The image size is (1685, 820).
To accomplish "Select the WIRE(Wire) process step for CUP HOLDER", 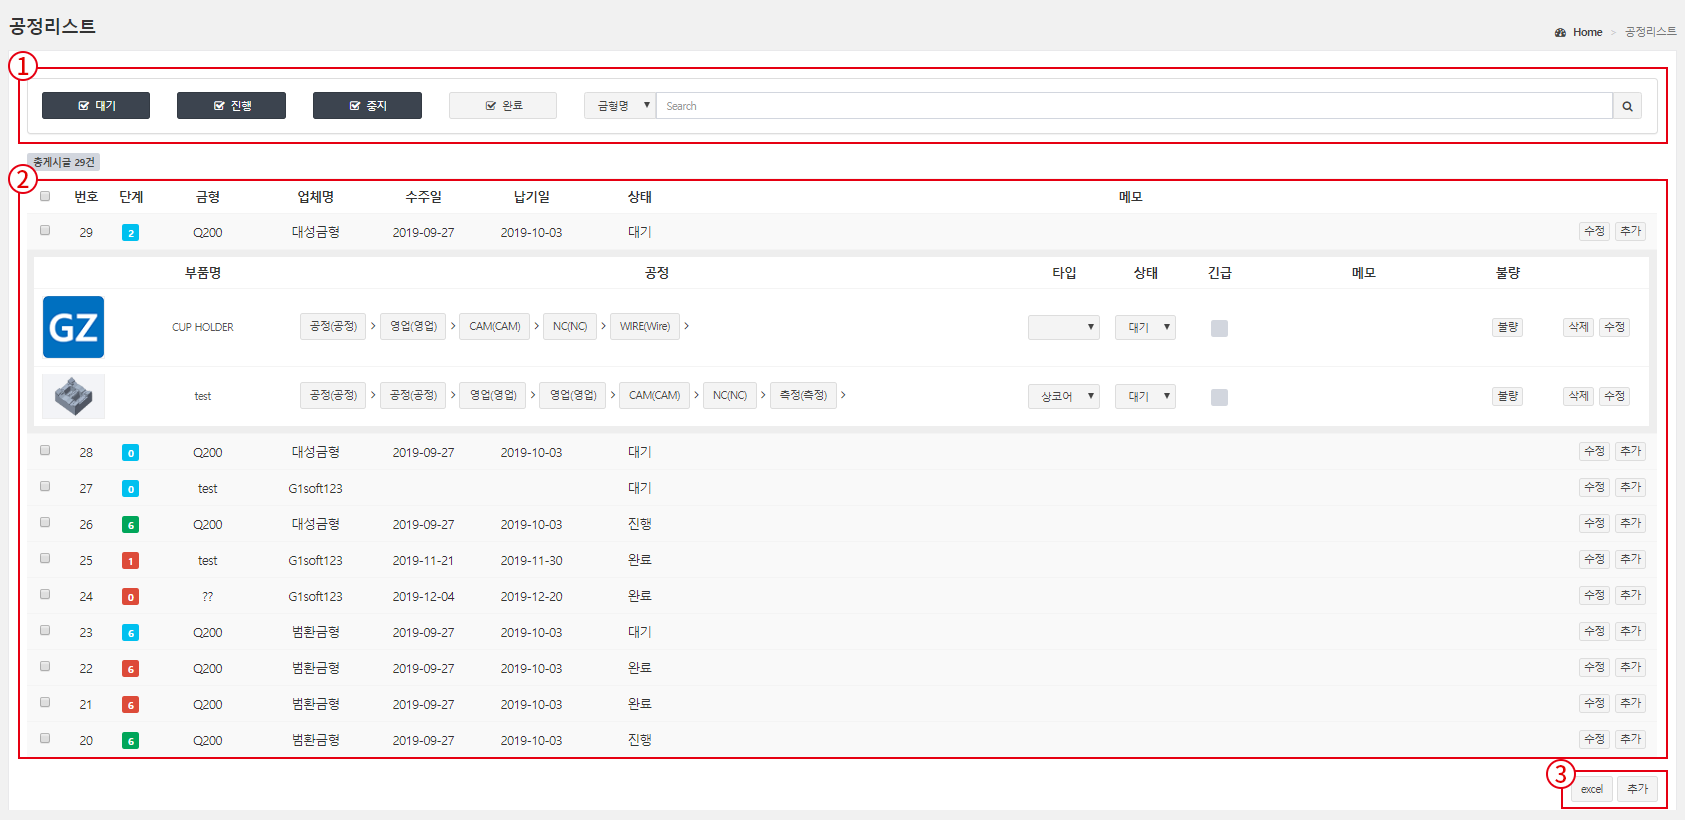I will point(645,326).
